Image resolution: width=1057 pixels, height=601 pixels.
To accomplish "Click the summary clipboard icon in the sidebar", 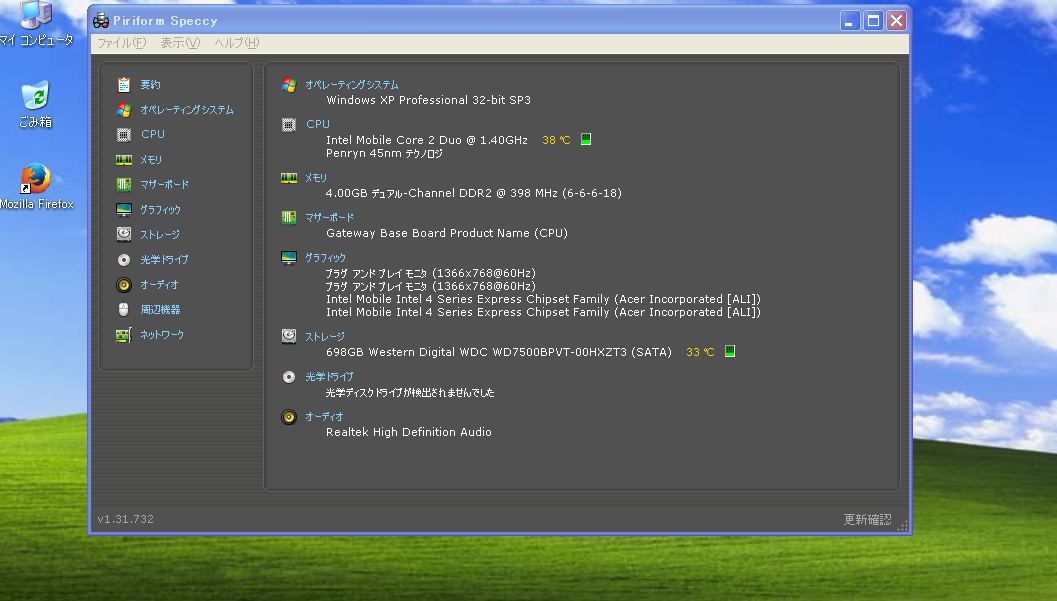I will (x=123, y=84).
